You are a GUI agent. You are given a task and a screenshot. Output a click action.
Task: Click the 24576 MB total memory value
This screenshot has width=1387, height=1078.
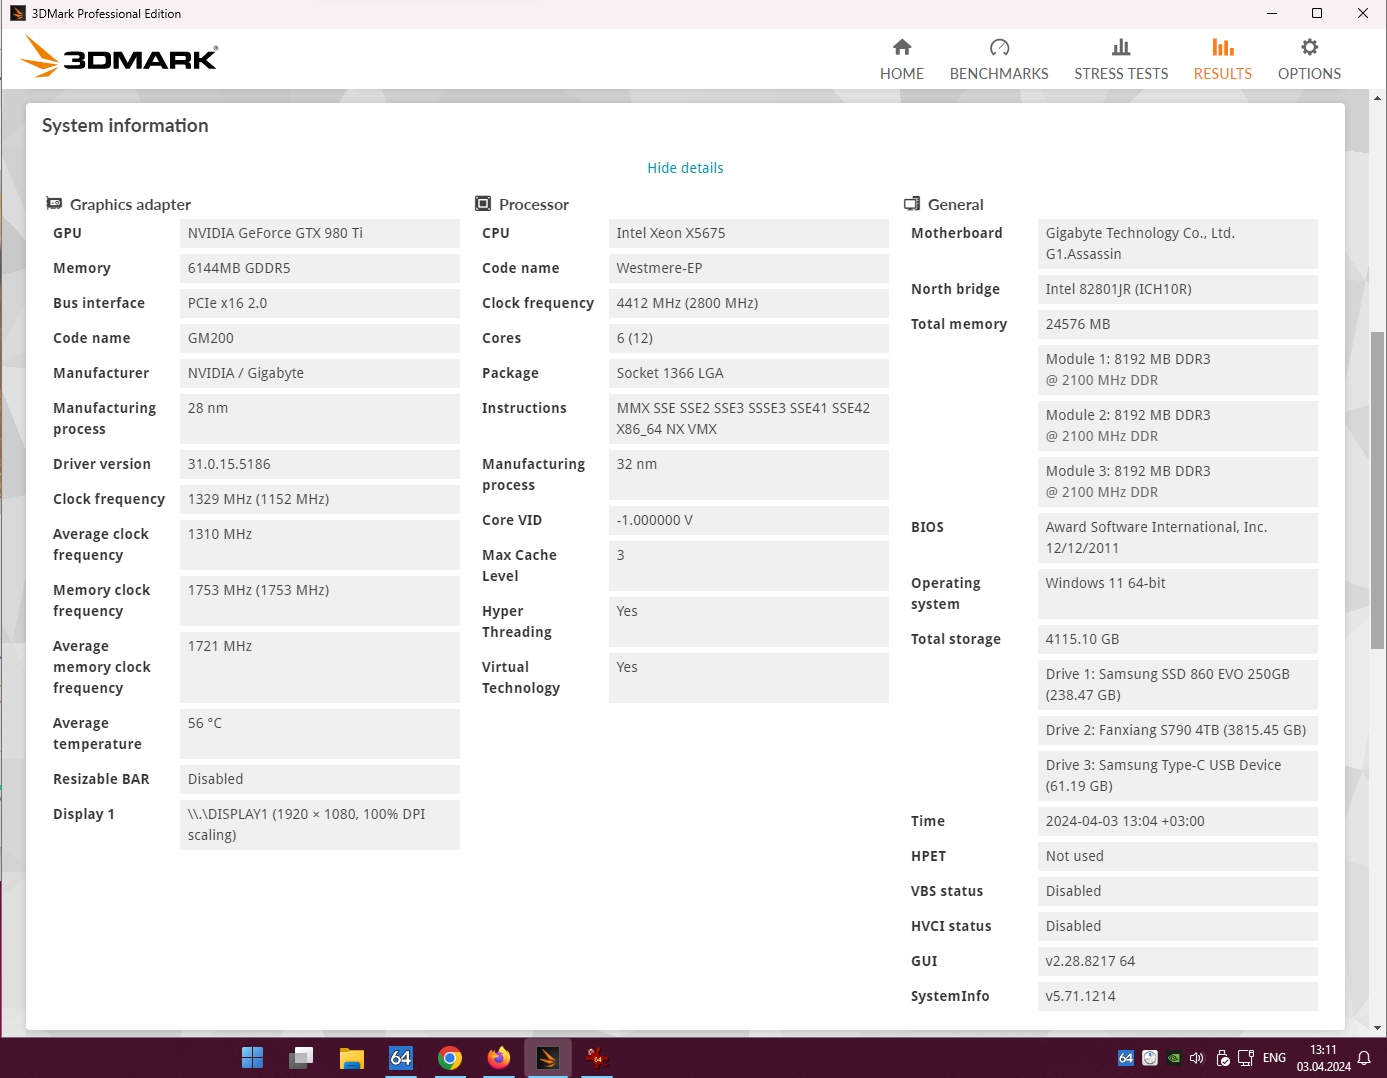(x=1178, y=324)
